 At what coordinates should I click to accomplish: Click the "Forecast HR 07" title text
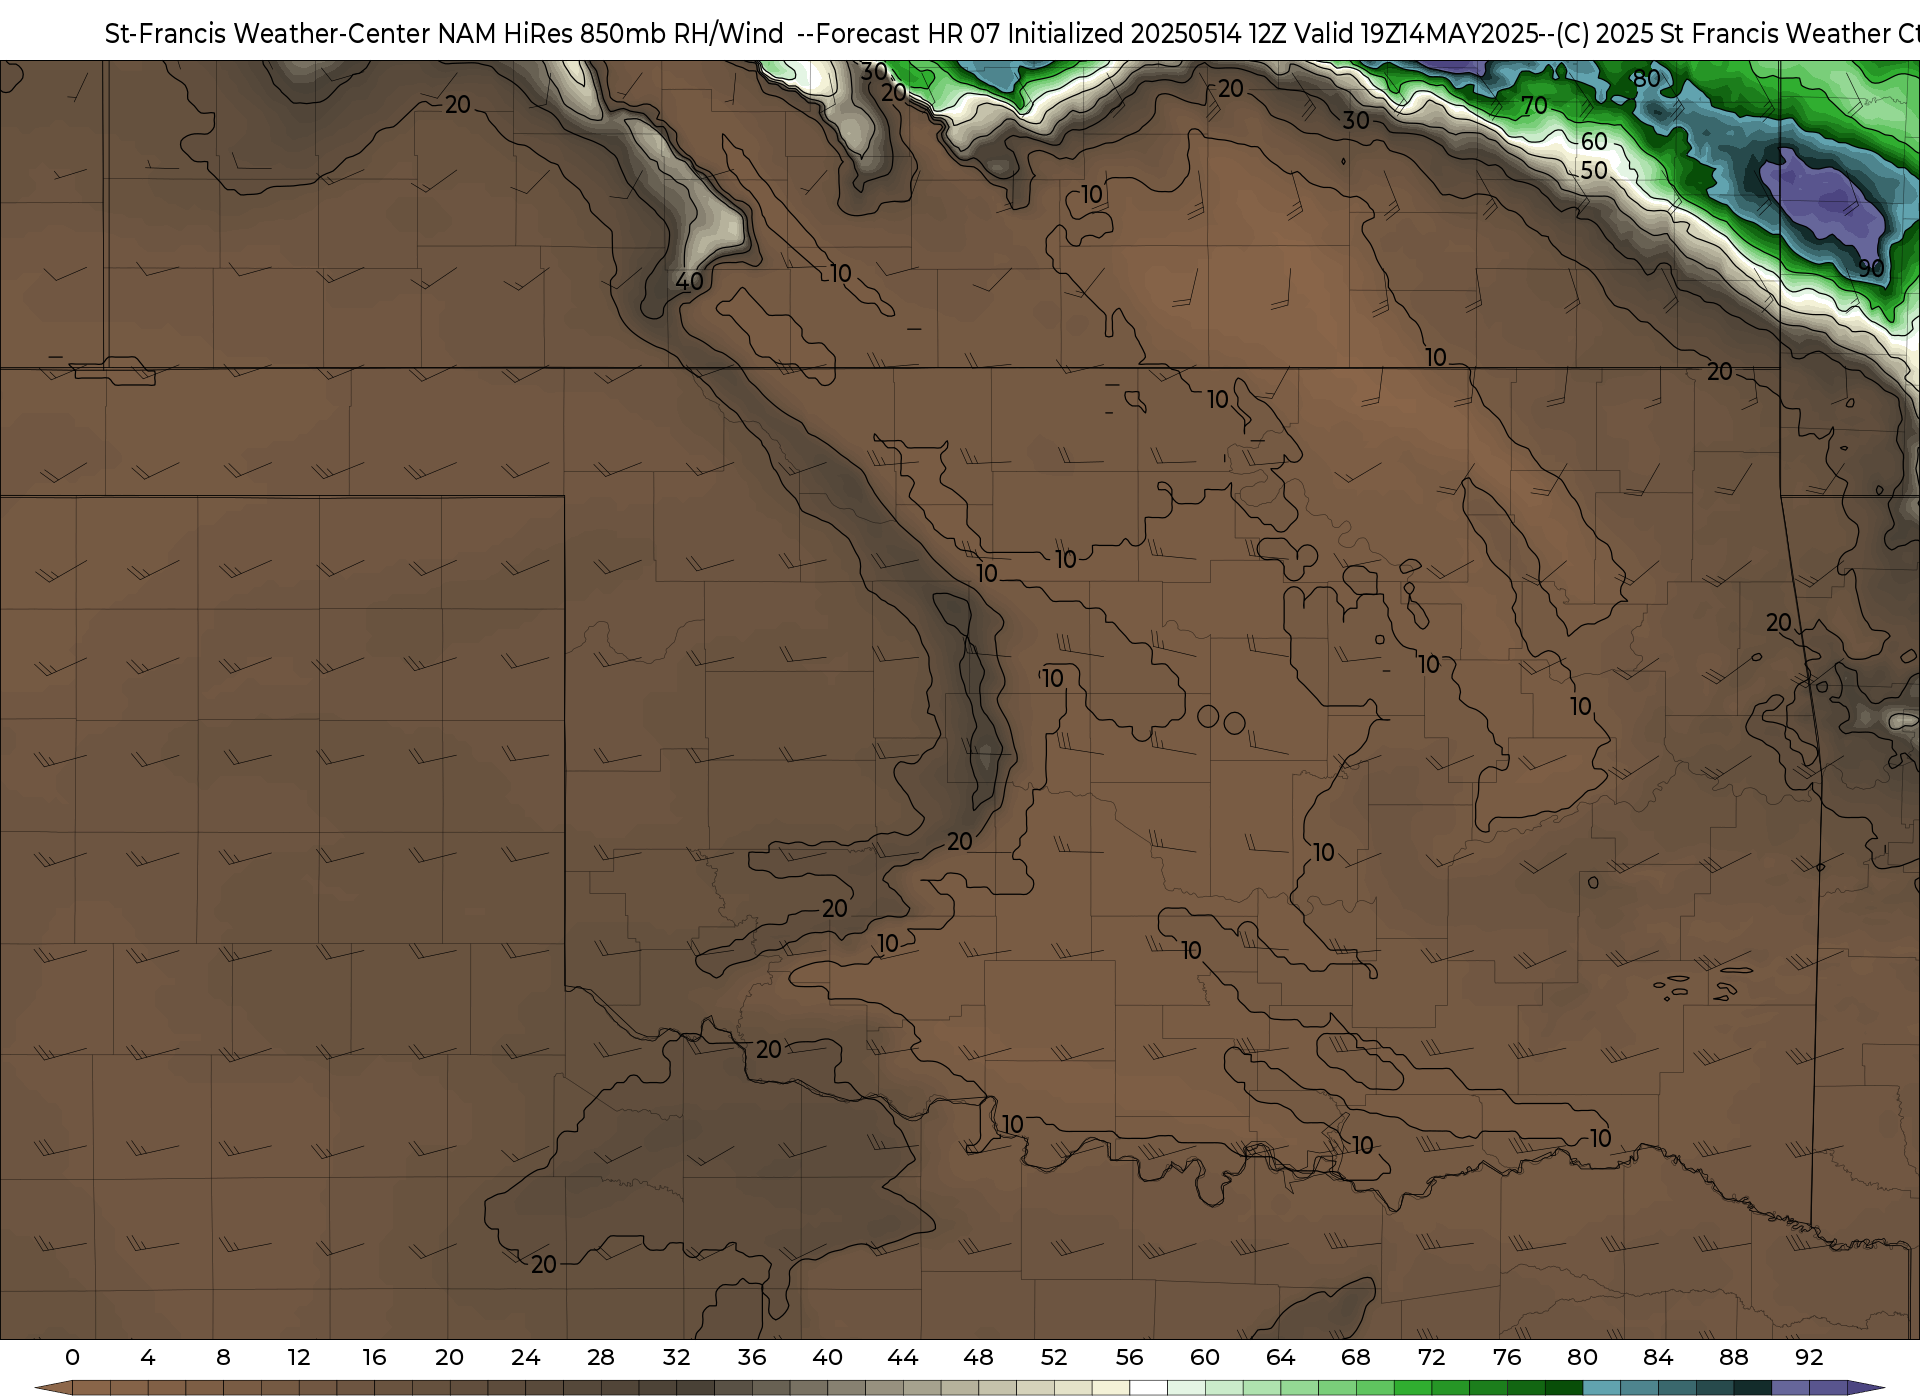pyautogui.click(x=908, y=34)
